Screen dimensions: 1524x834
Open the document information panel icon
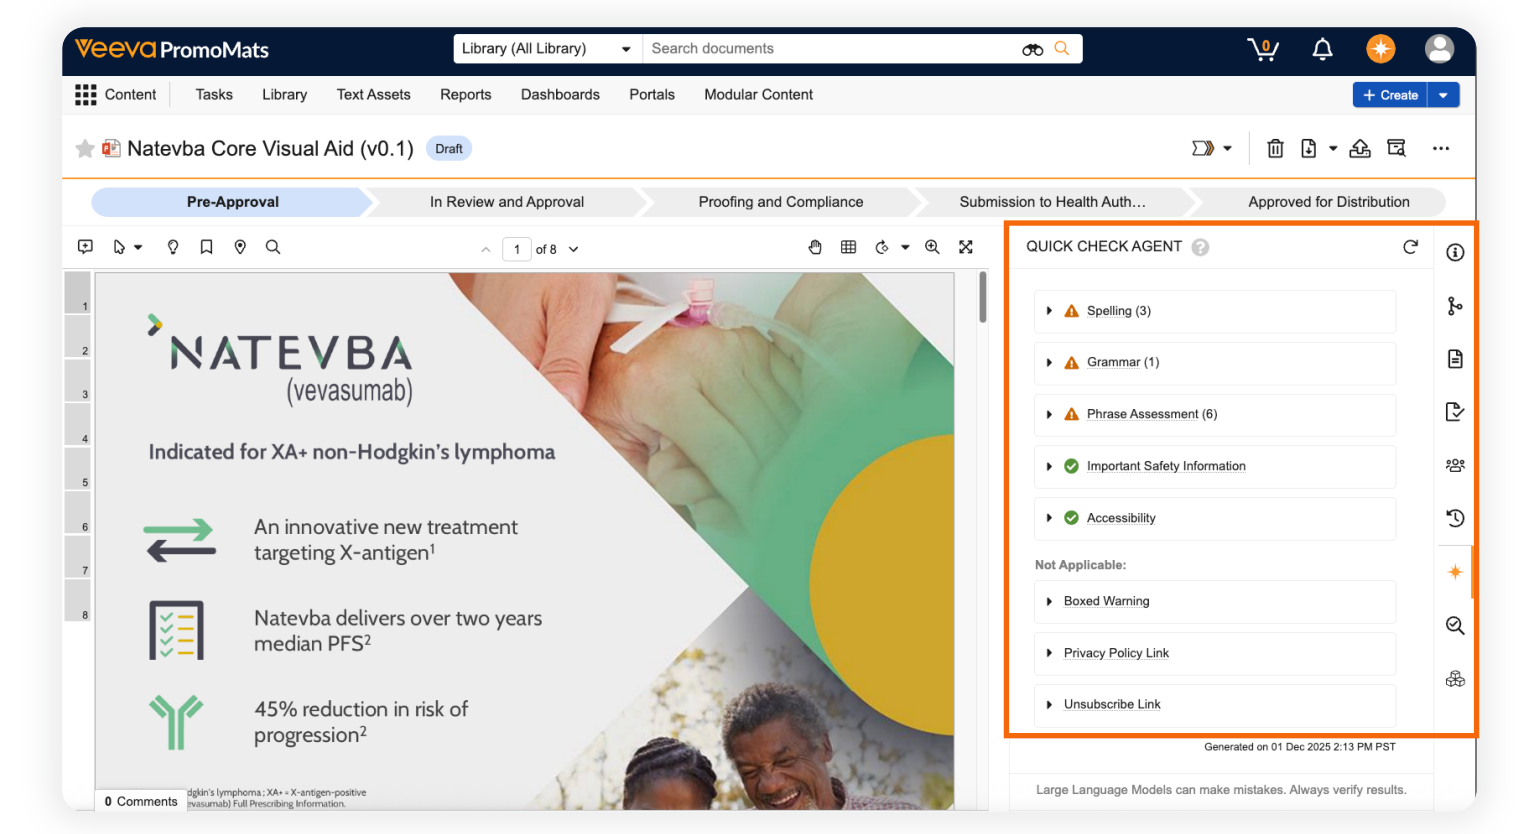click(x=1455, y=253)
